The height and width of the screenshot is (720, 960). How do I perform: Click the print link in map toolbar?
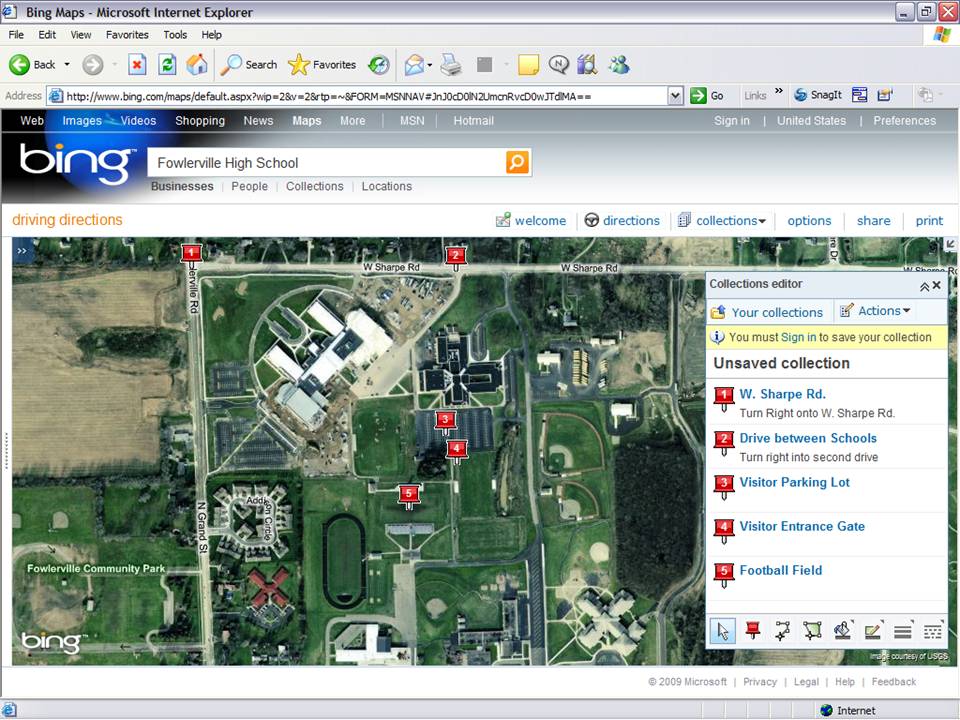point(929,220)
